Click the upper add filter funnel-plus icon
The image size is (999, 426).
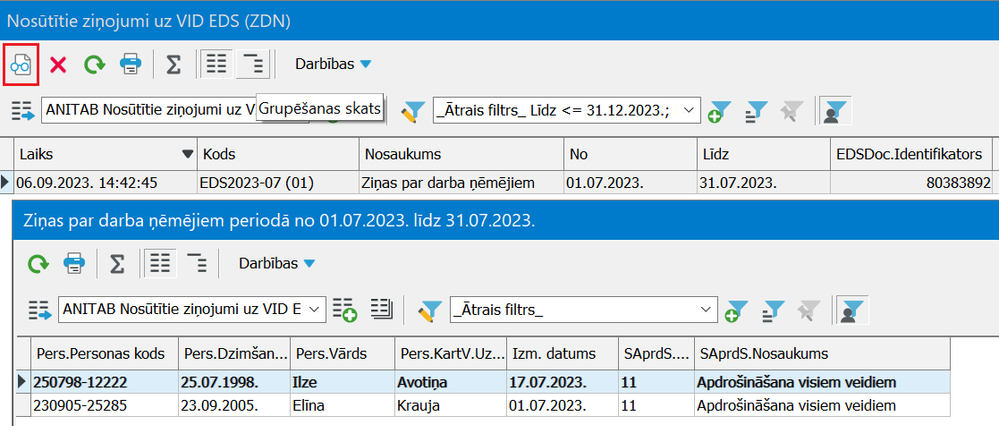click(x=719, y=111)
